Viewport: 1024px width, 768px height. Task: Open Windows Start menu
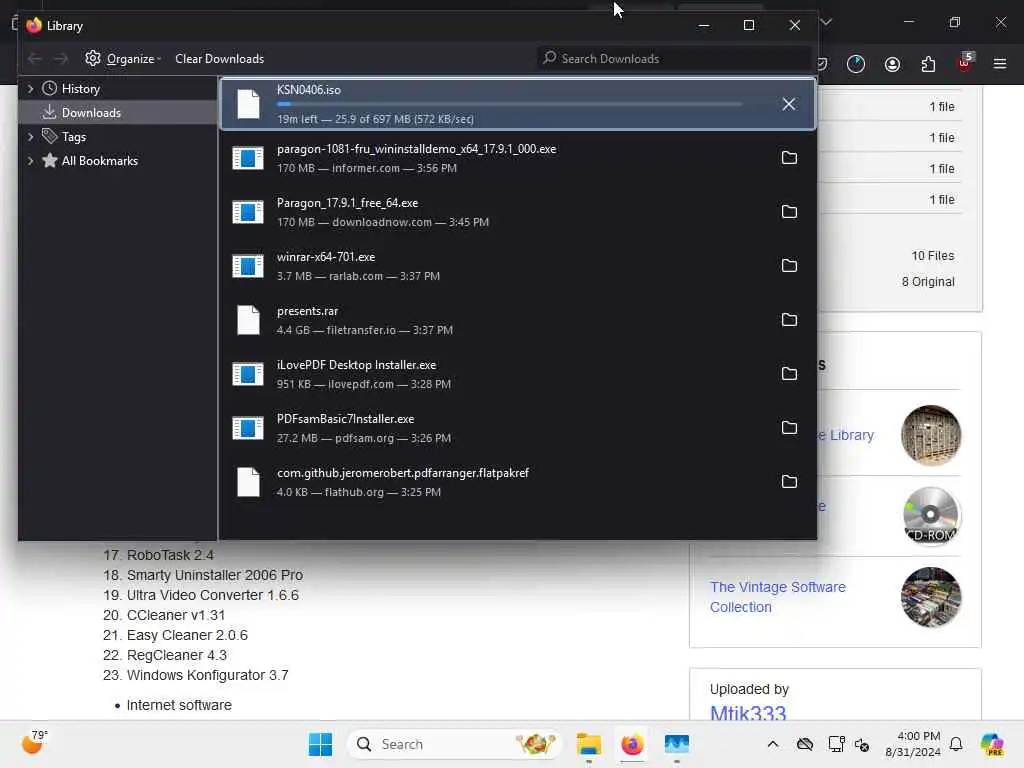pos(320,744)
